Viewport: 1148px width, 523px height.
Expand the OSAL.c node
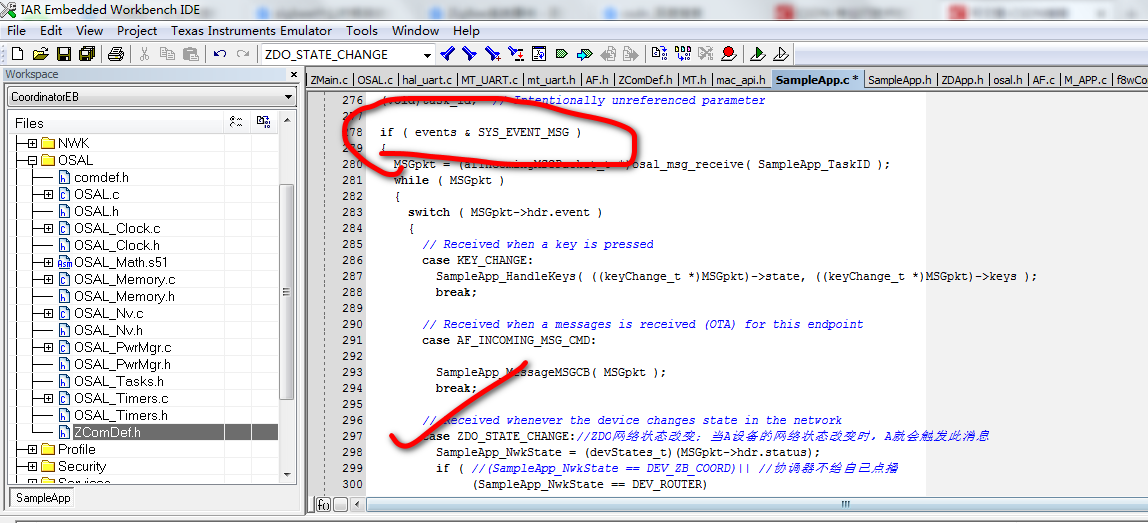point(48,194)
